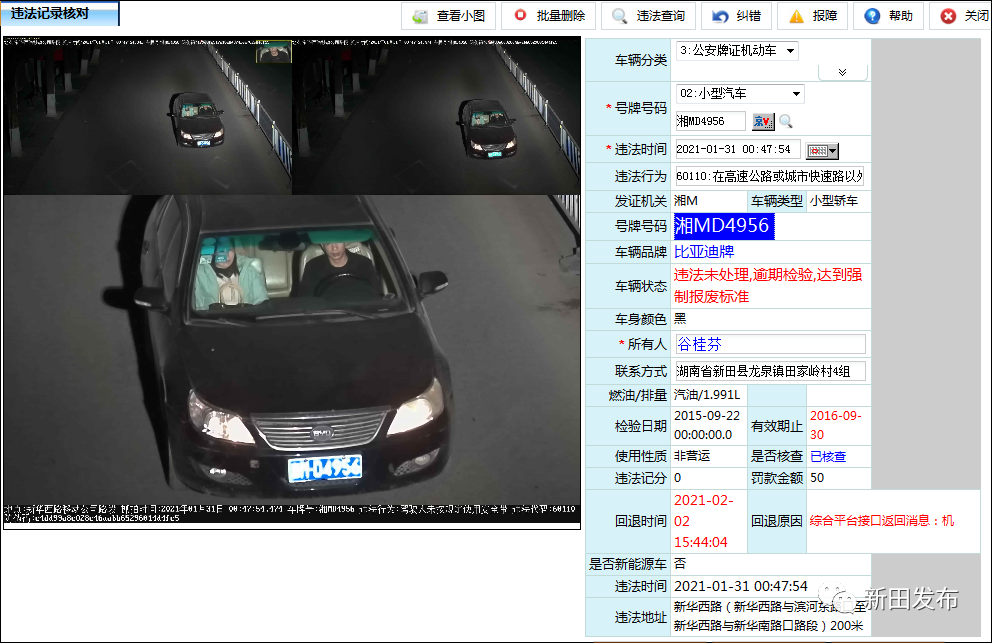The image size is (992, 643).
Task: Click the 纠错 button
Action: click(x=736, y=16)
